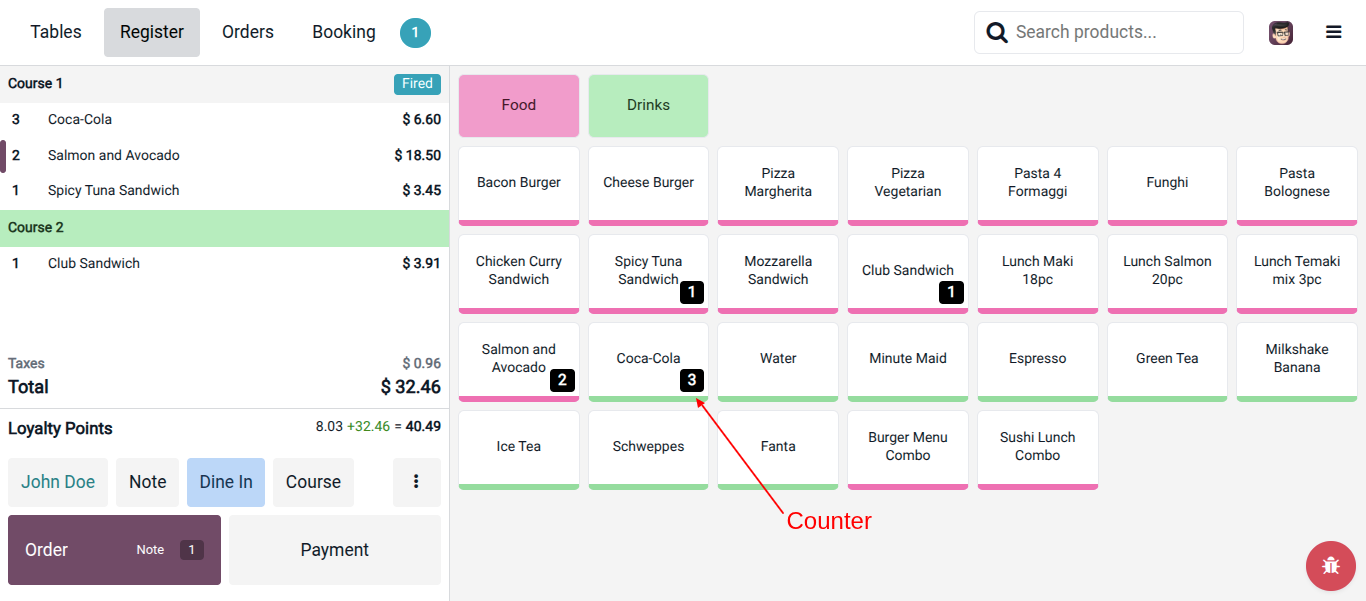Switch to the Tables tab
The image size is (1366, 601).
pos(56,32)
